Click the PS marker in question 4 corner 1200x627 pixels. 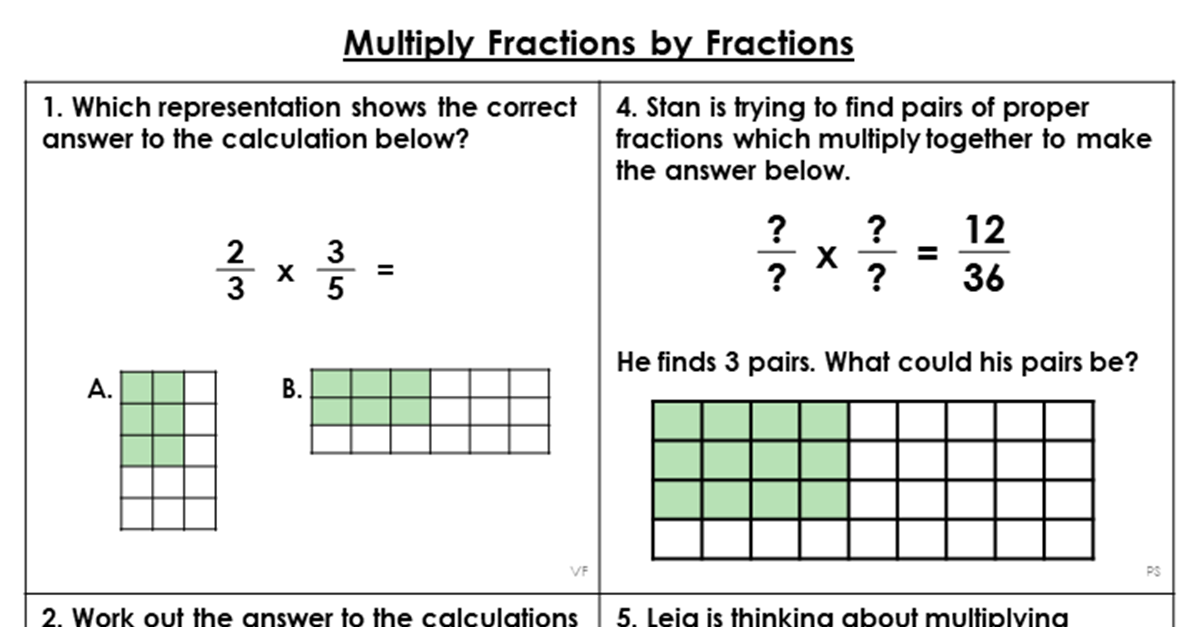(1151, 571)
